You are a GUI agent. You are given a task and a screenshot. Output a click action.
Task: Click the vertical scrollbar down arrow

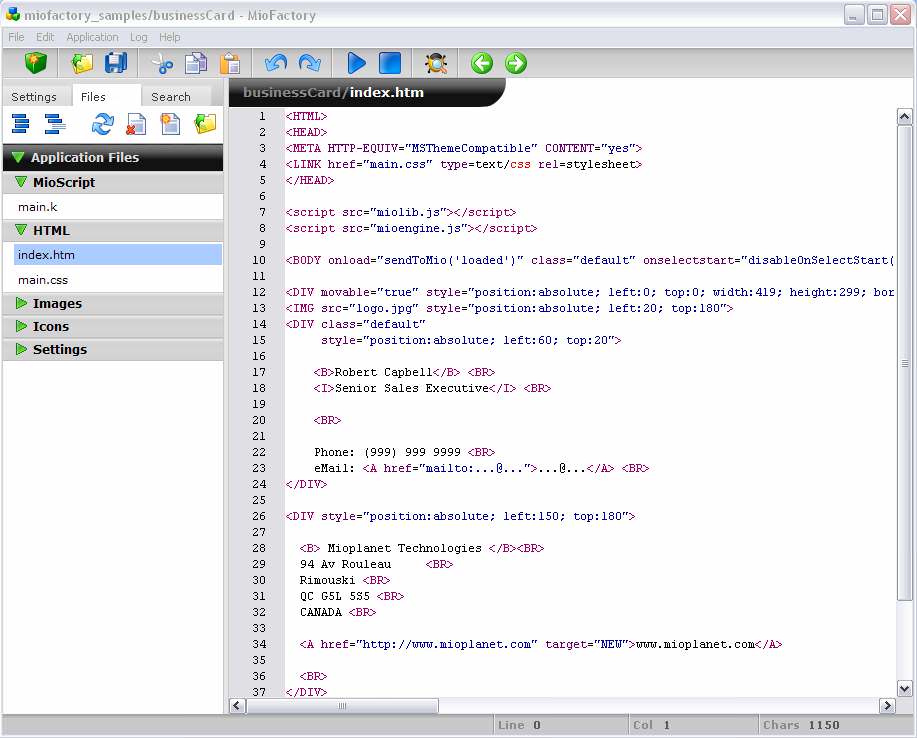coord(904,688)
